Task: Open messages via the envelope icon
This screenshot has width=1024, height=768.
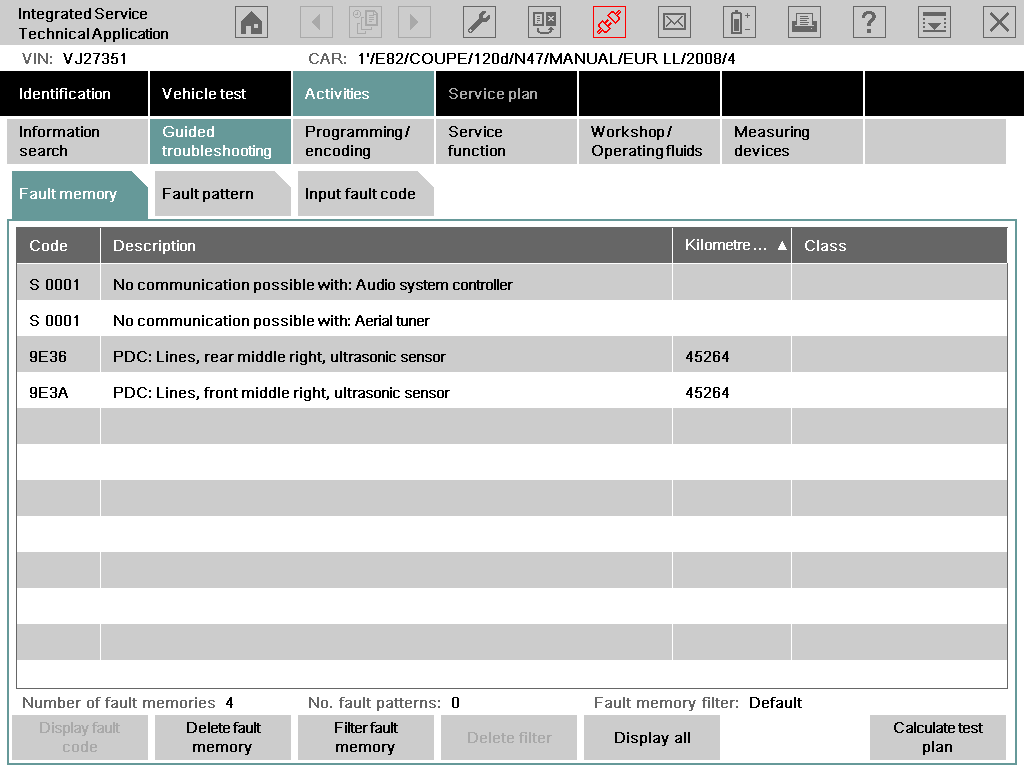Action: pyautogui.click(x=673, y=21)
